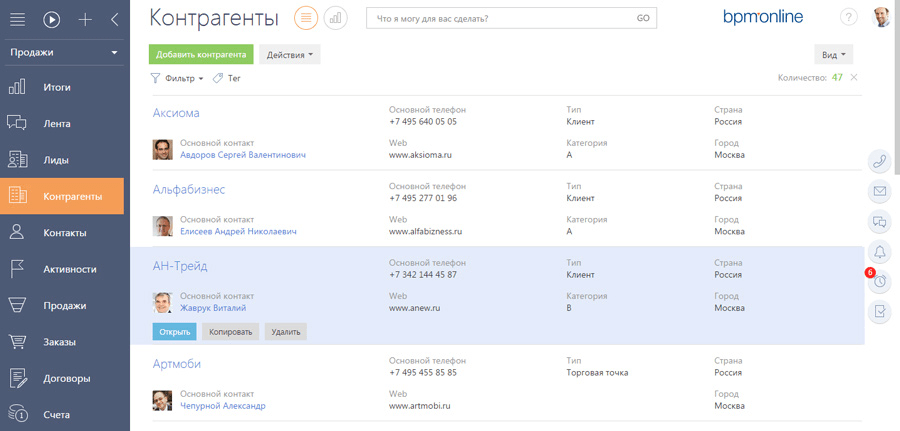Open the АН-Трейд account link
The height and width of the screenshot is (431, 900).
(180, 266)
